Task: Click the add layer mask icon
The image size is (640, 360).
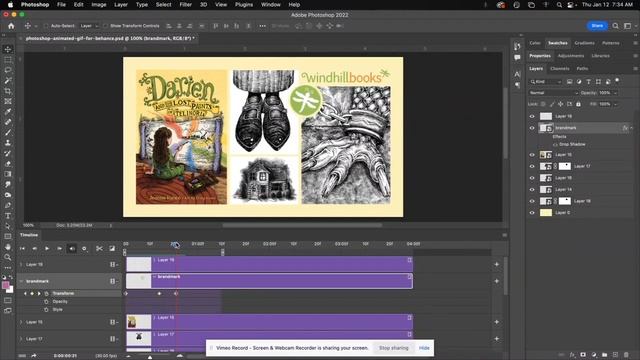Action: coord(583,355)
